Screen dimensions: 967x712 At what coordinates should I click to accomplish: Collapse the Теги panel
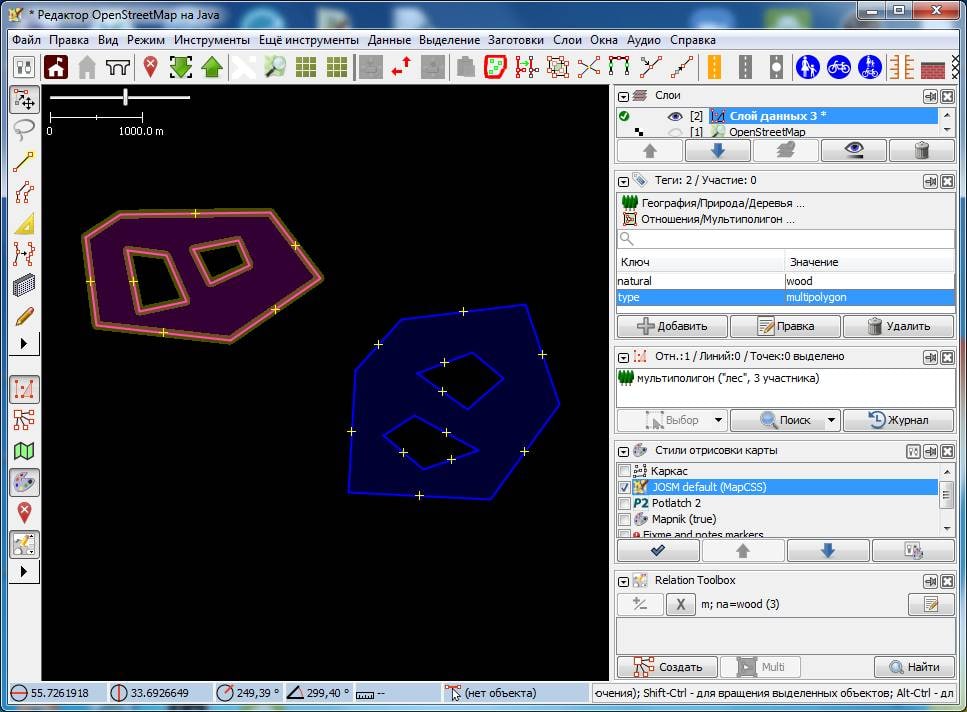click(623, 181)
